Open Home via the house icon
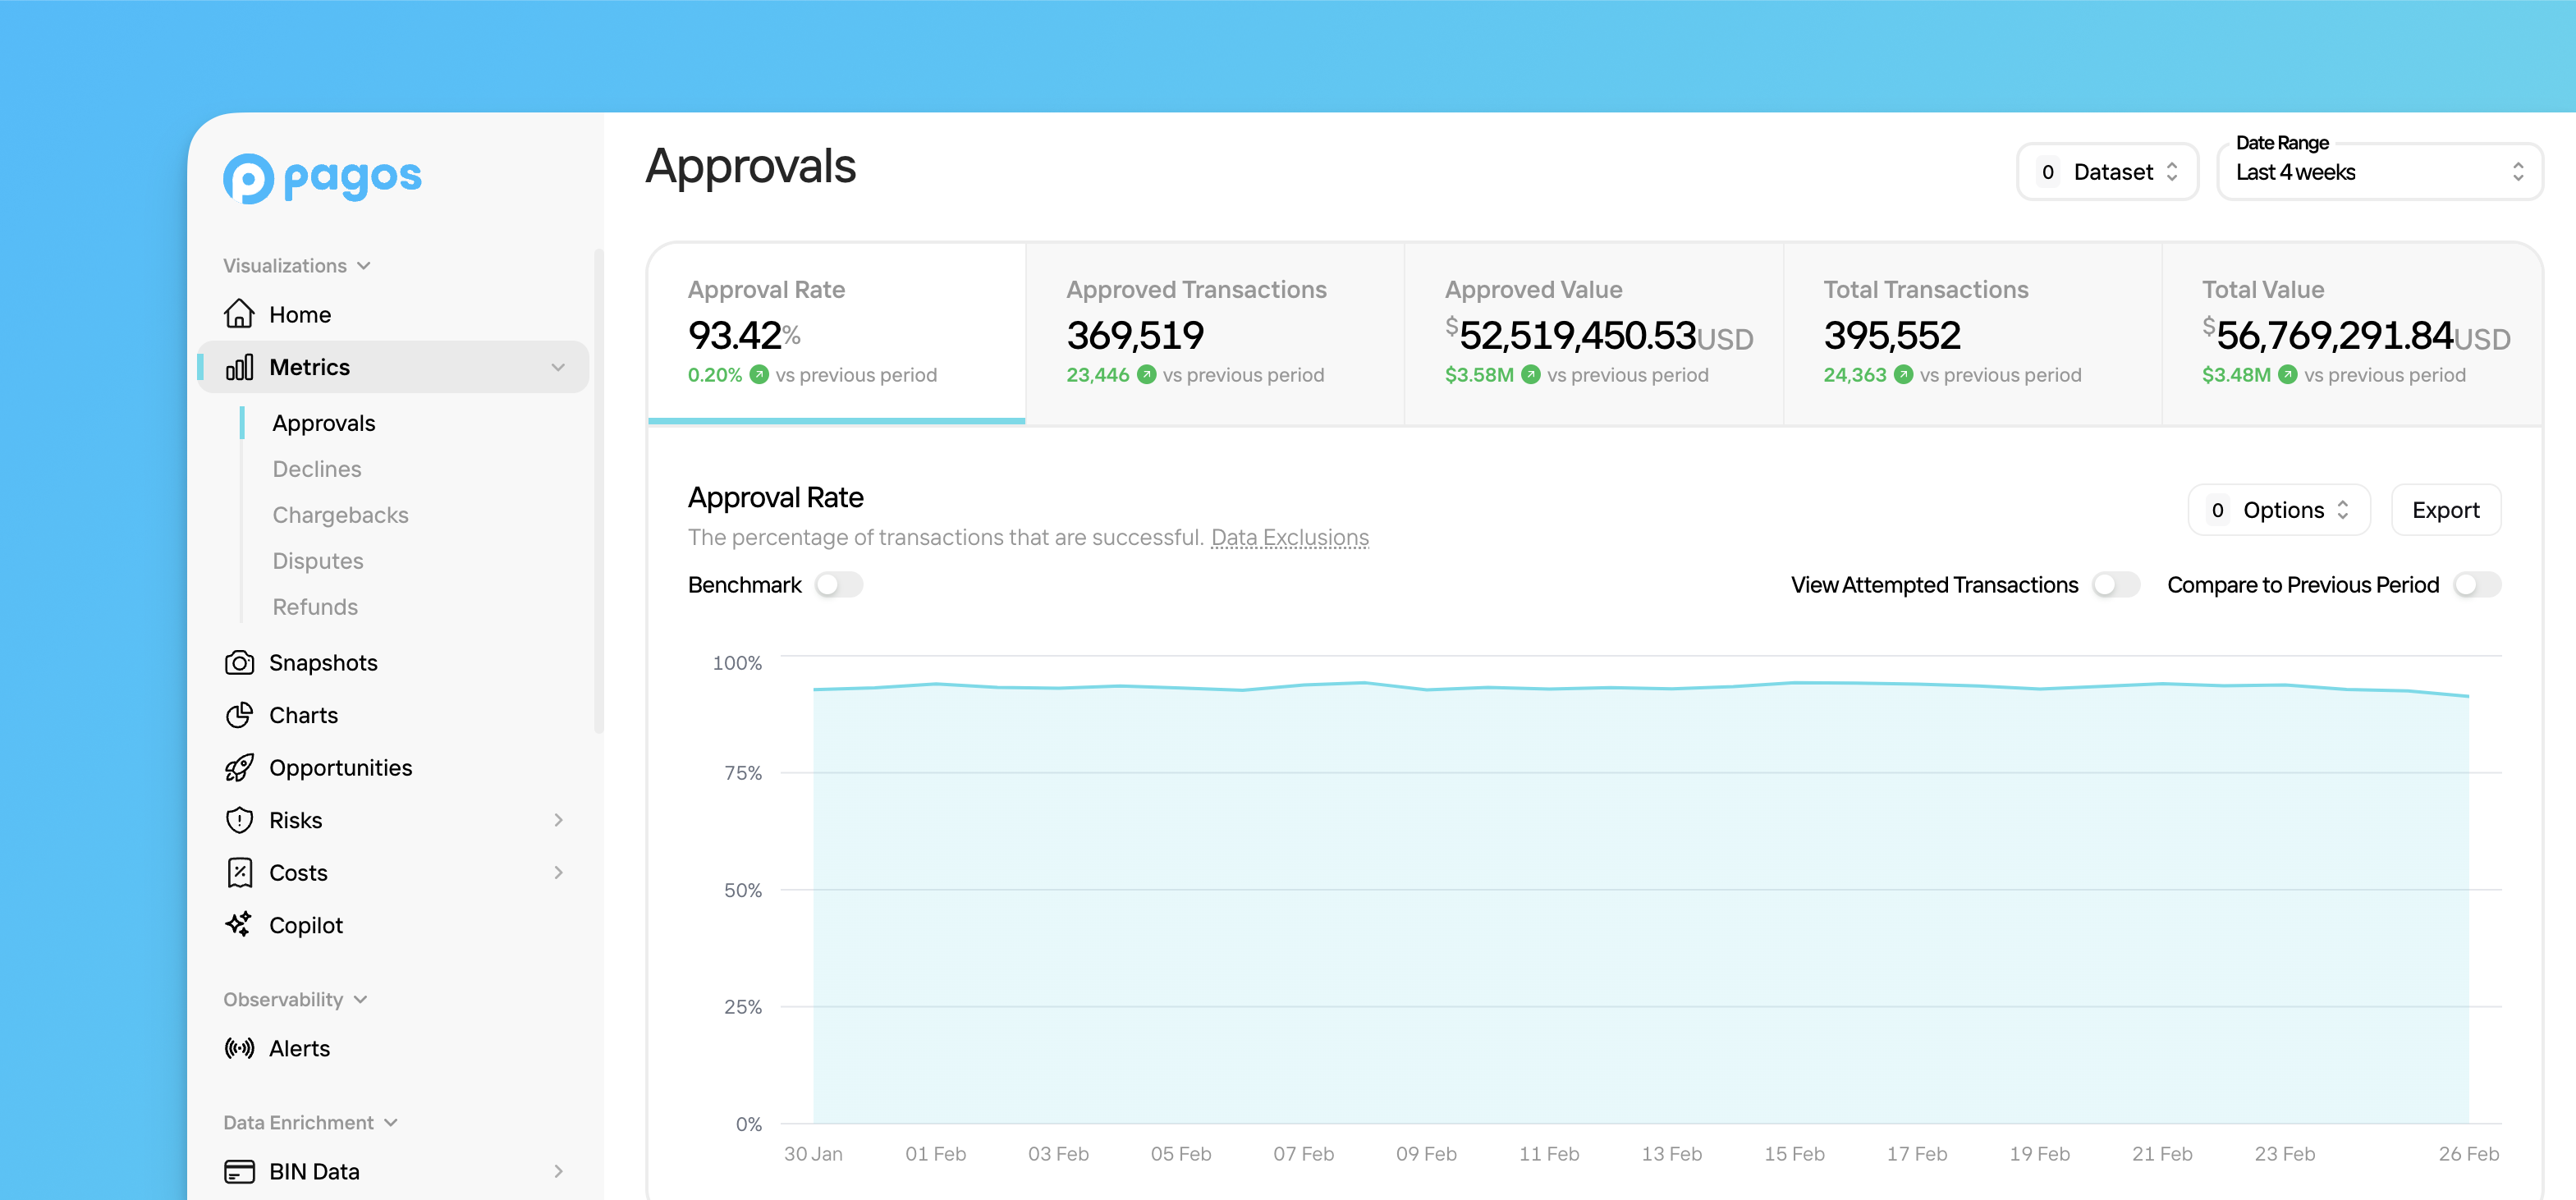Image resolution: width=2576 pixels, height=1200 pixels. coord(239,314)
